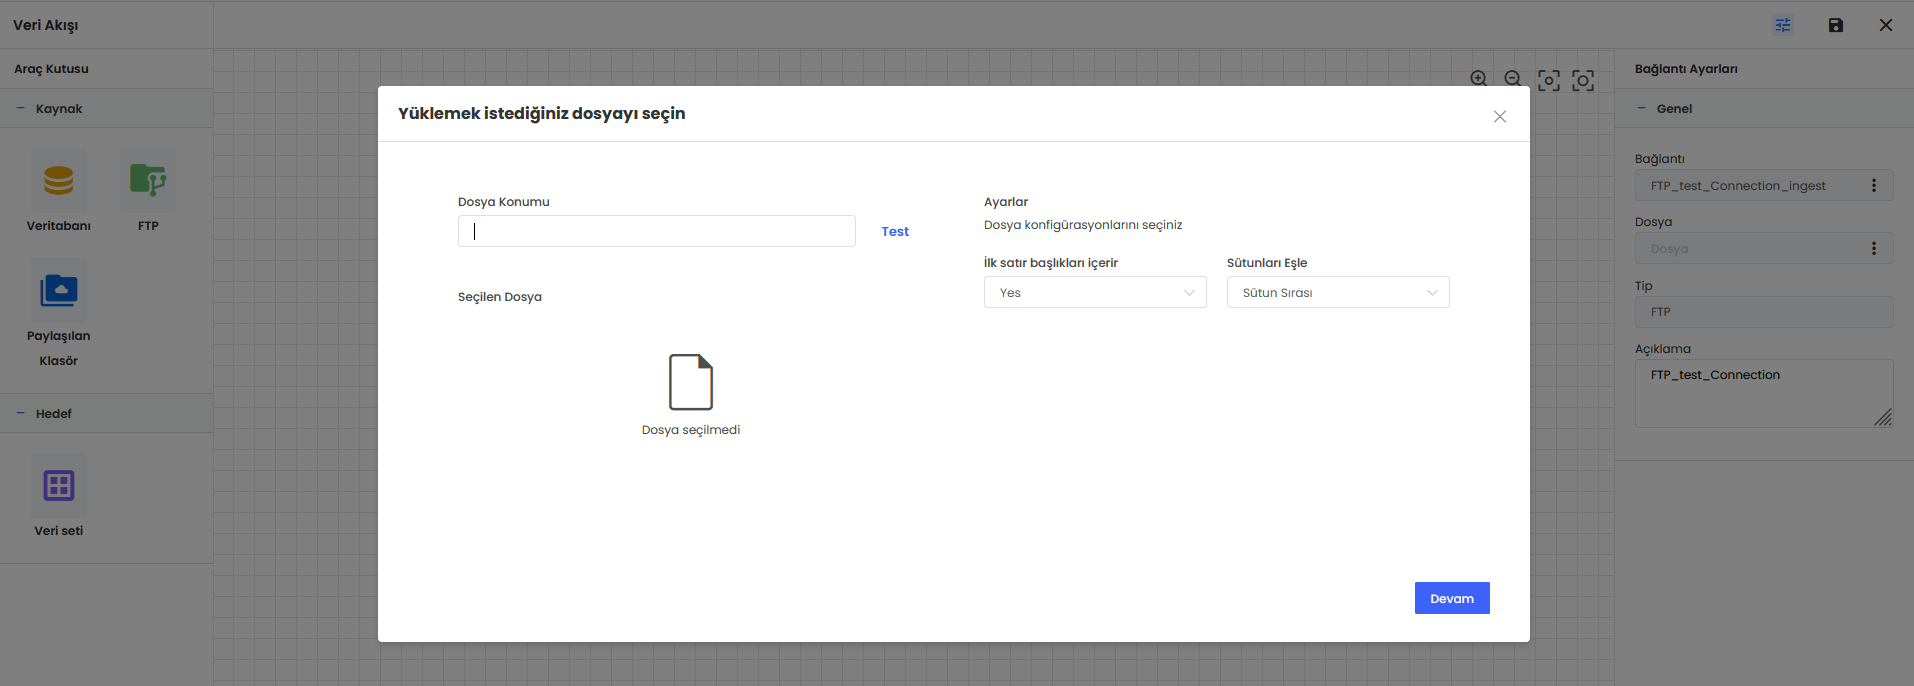Click the zoom in magnifier icon

pyautogui.click(x=1479, y=79)
